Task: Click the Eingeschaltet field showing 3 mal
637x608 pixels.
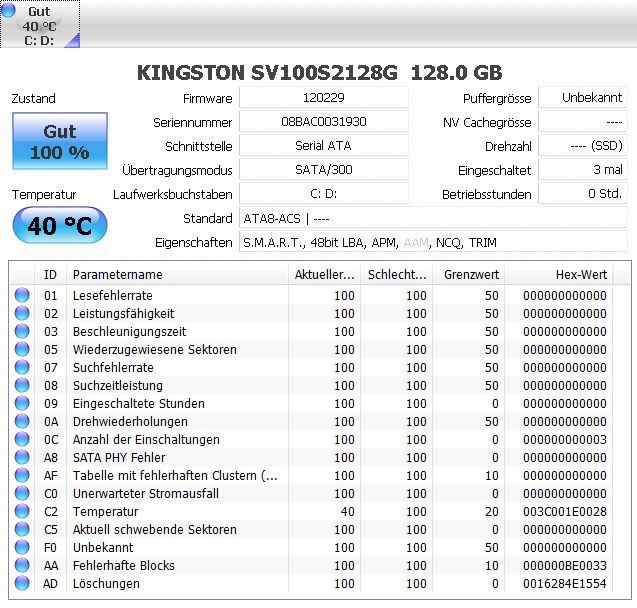Action: (x=583, y=169)
